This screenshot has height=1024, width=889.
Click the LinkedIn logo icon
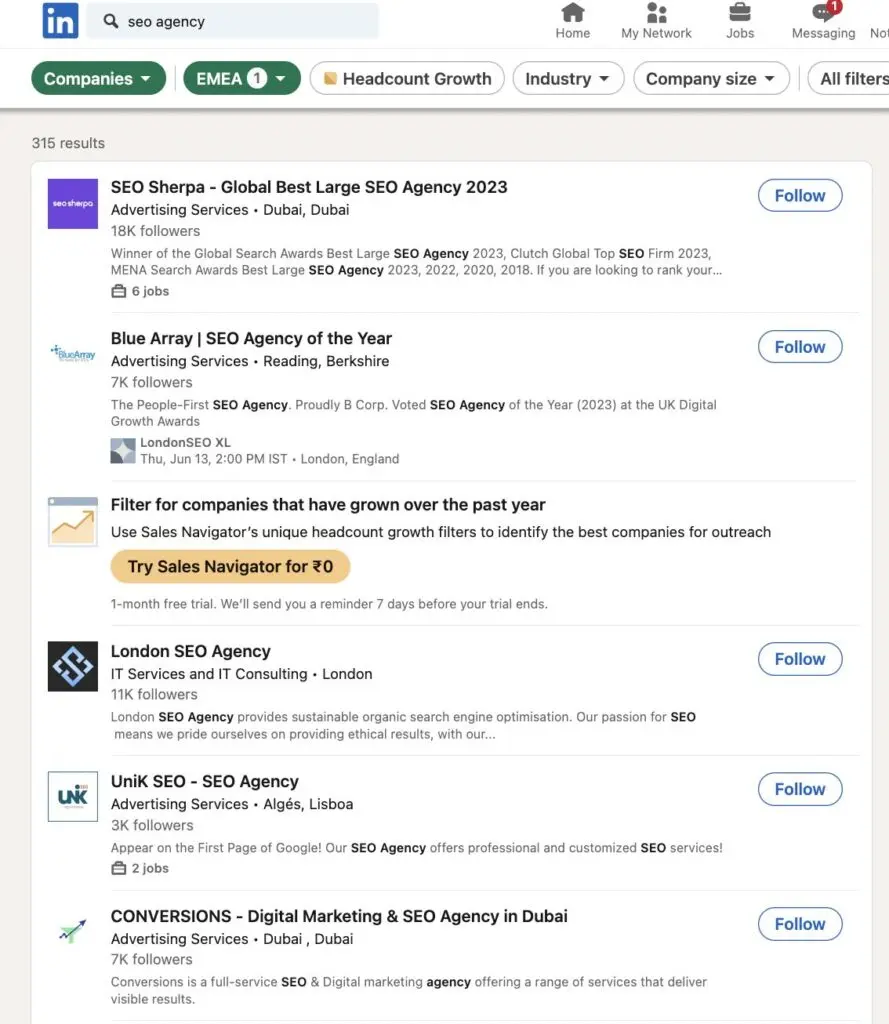pos(60,21)
